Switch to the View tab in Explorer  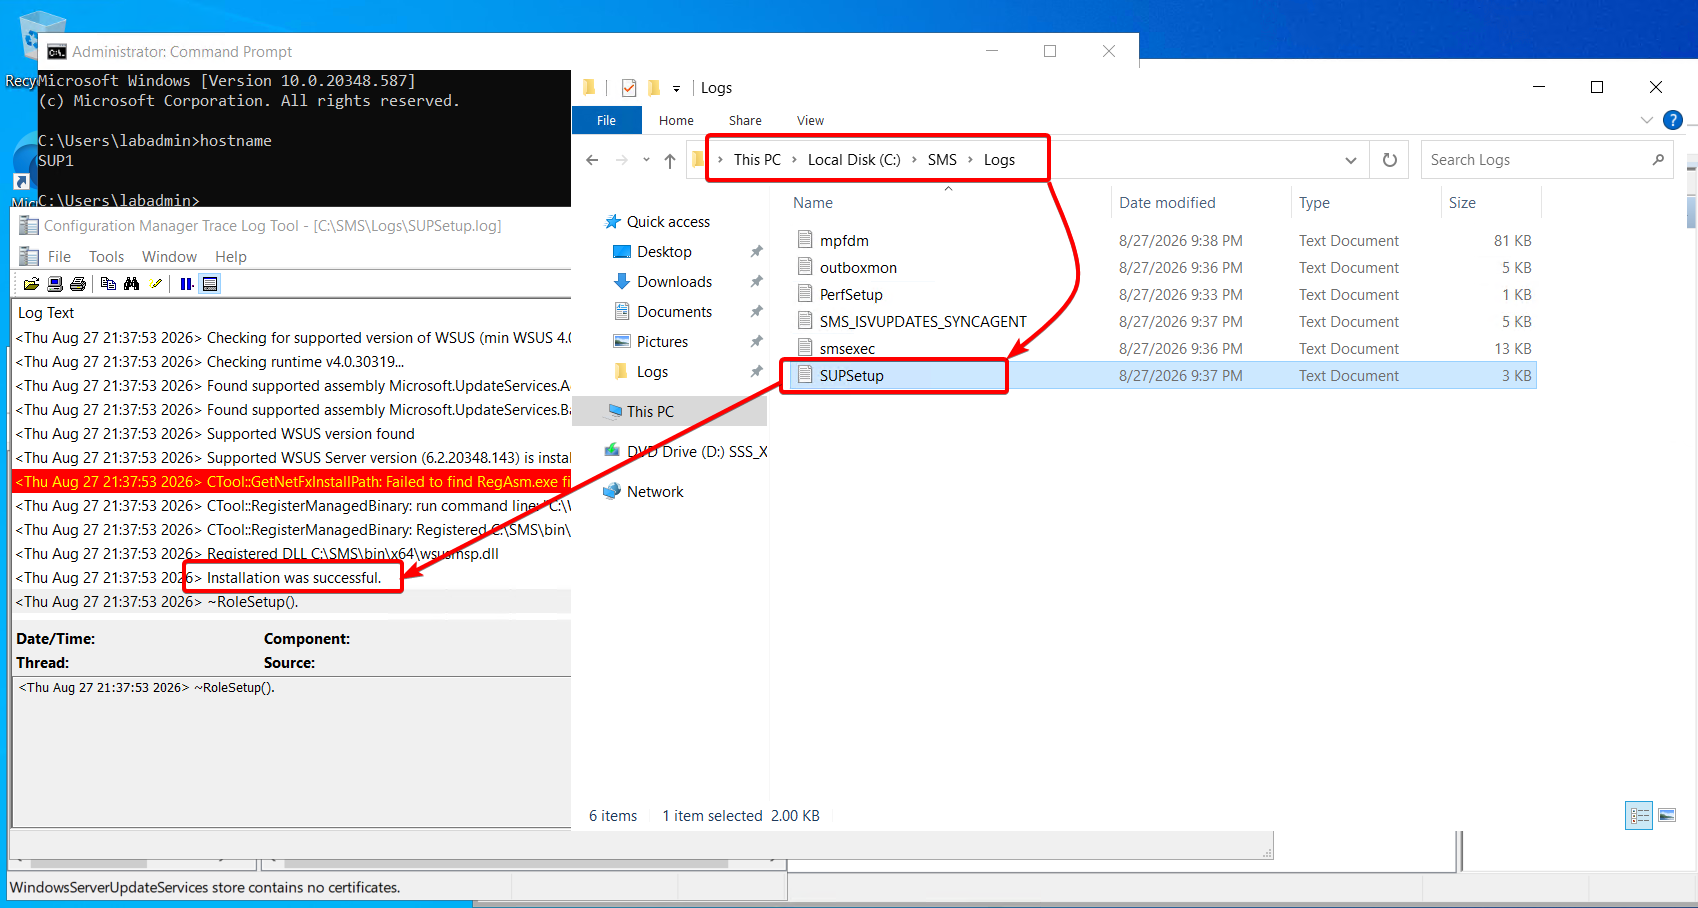click(810, 120)
